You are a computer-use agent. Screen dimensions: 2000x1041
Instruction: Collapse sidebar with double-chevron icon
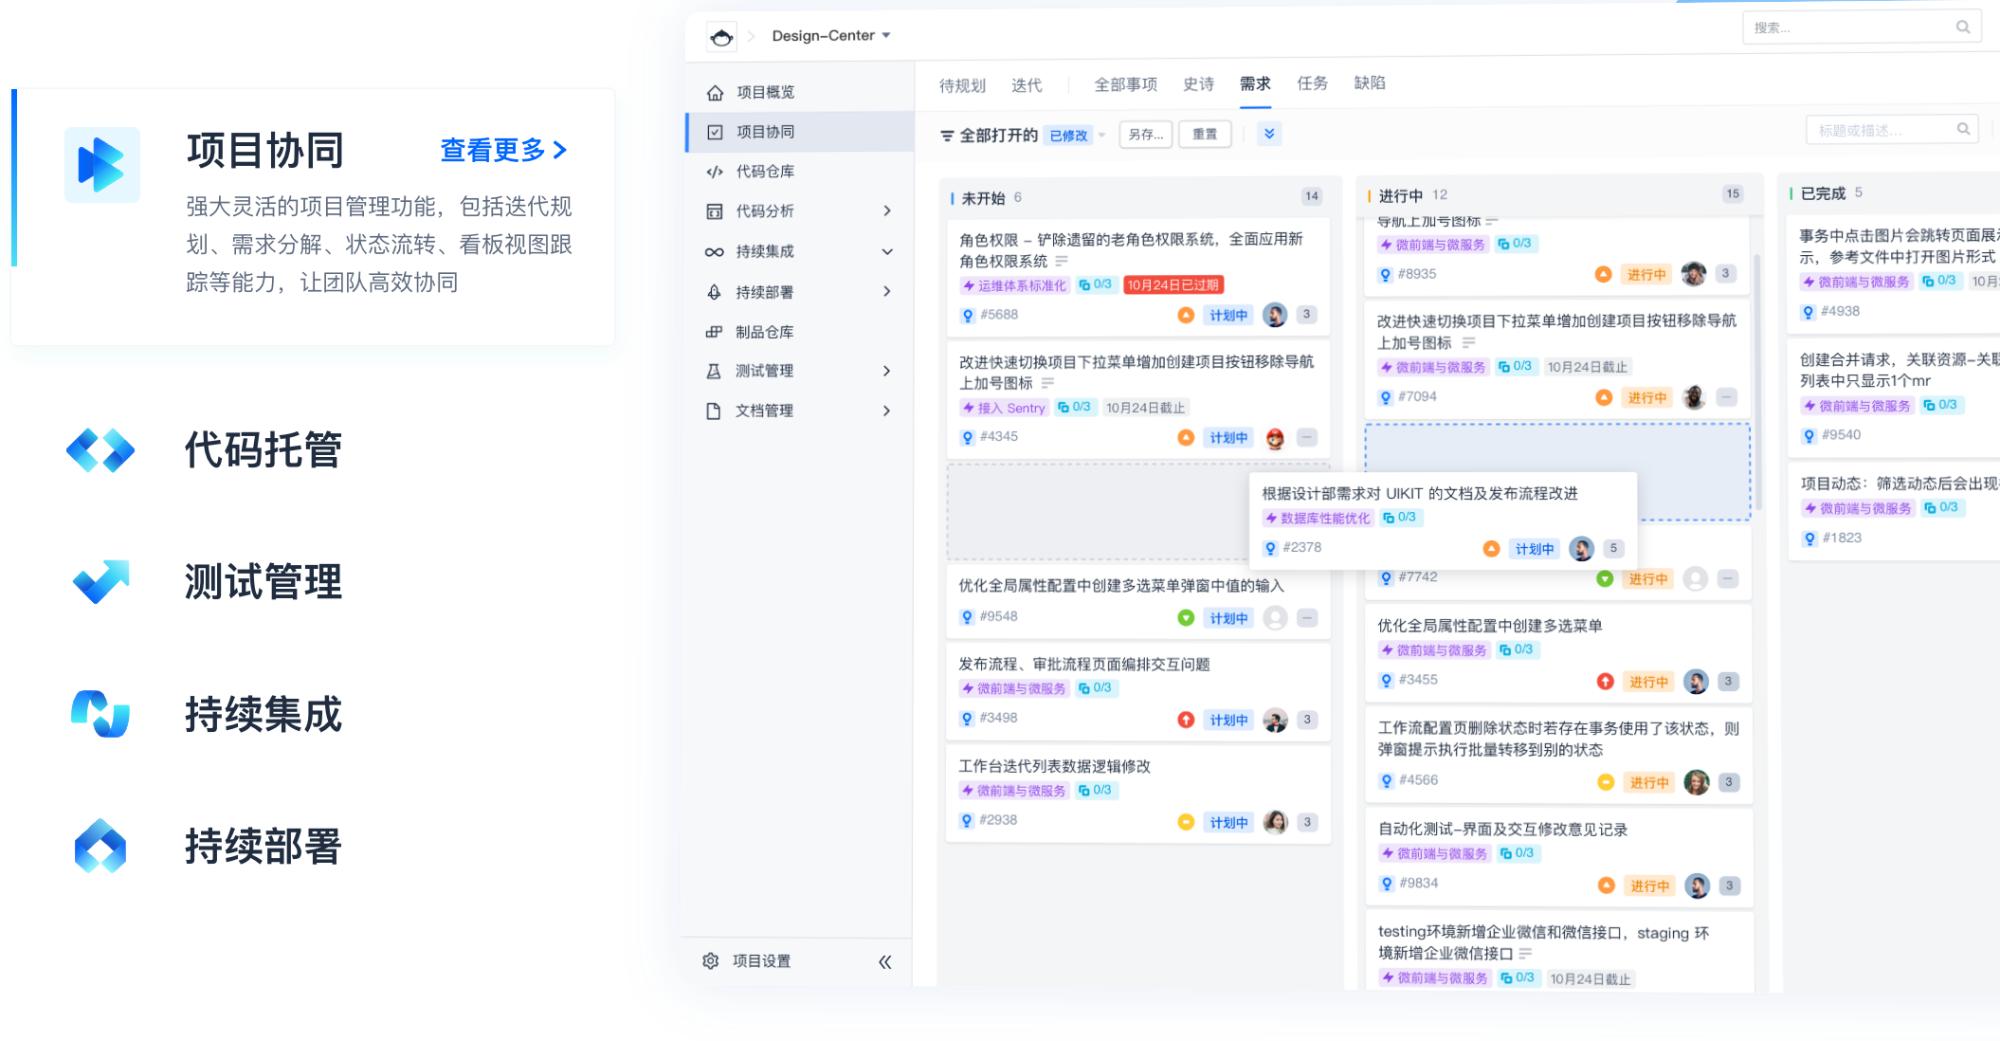tap(885, 962)
